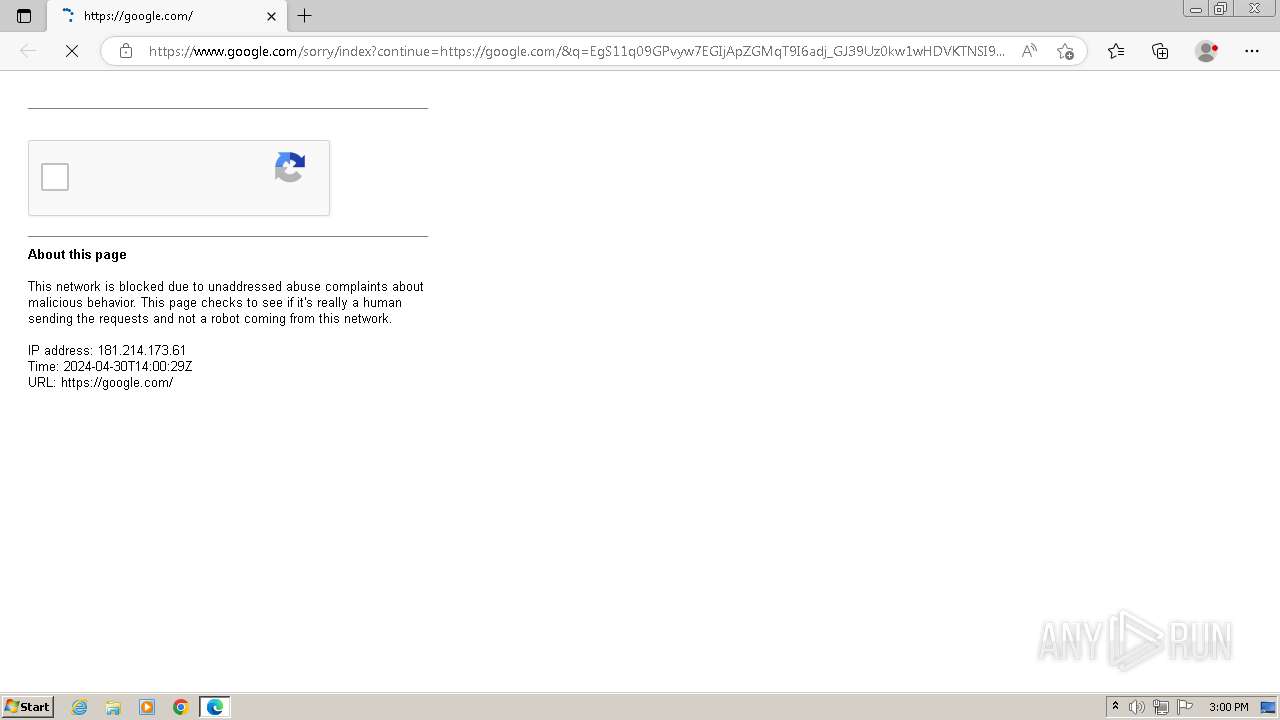
Task: Open Windows Media Player from taskbar
Action: [147, 707]
